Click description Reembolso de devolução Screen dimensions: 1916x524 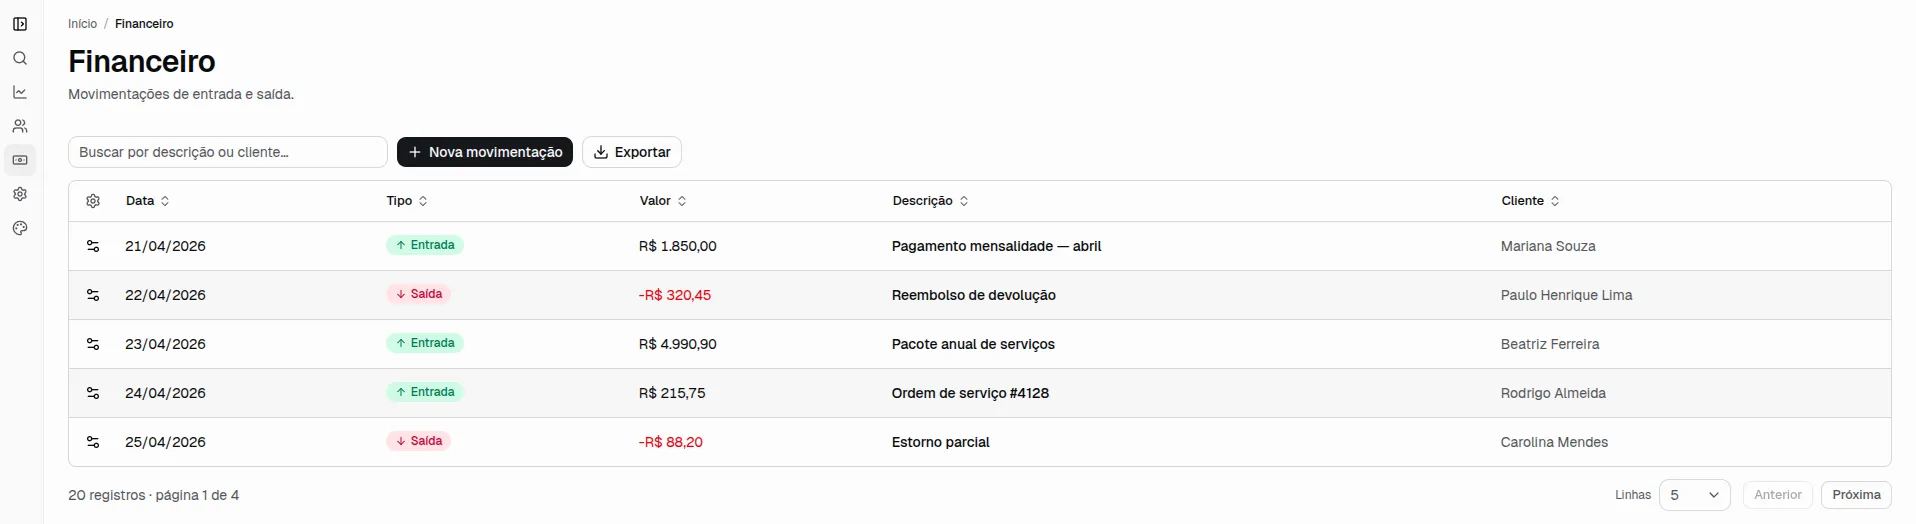(x=974, y=295)
